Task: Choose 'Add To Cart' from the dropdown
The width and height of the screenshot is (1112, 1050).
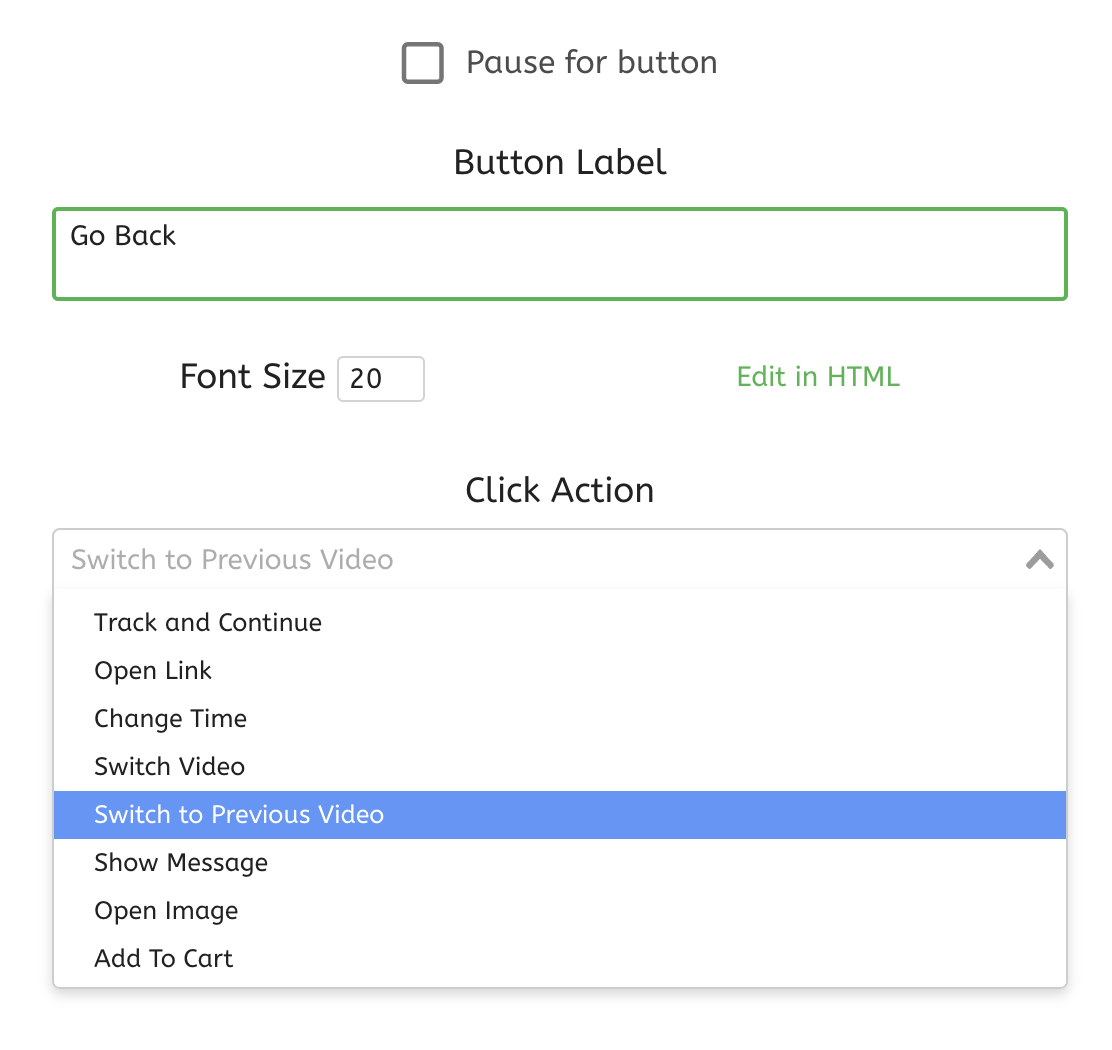Action: 163,959
